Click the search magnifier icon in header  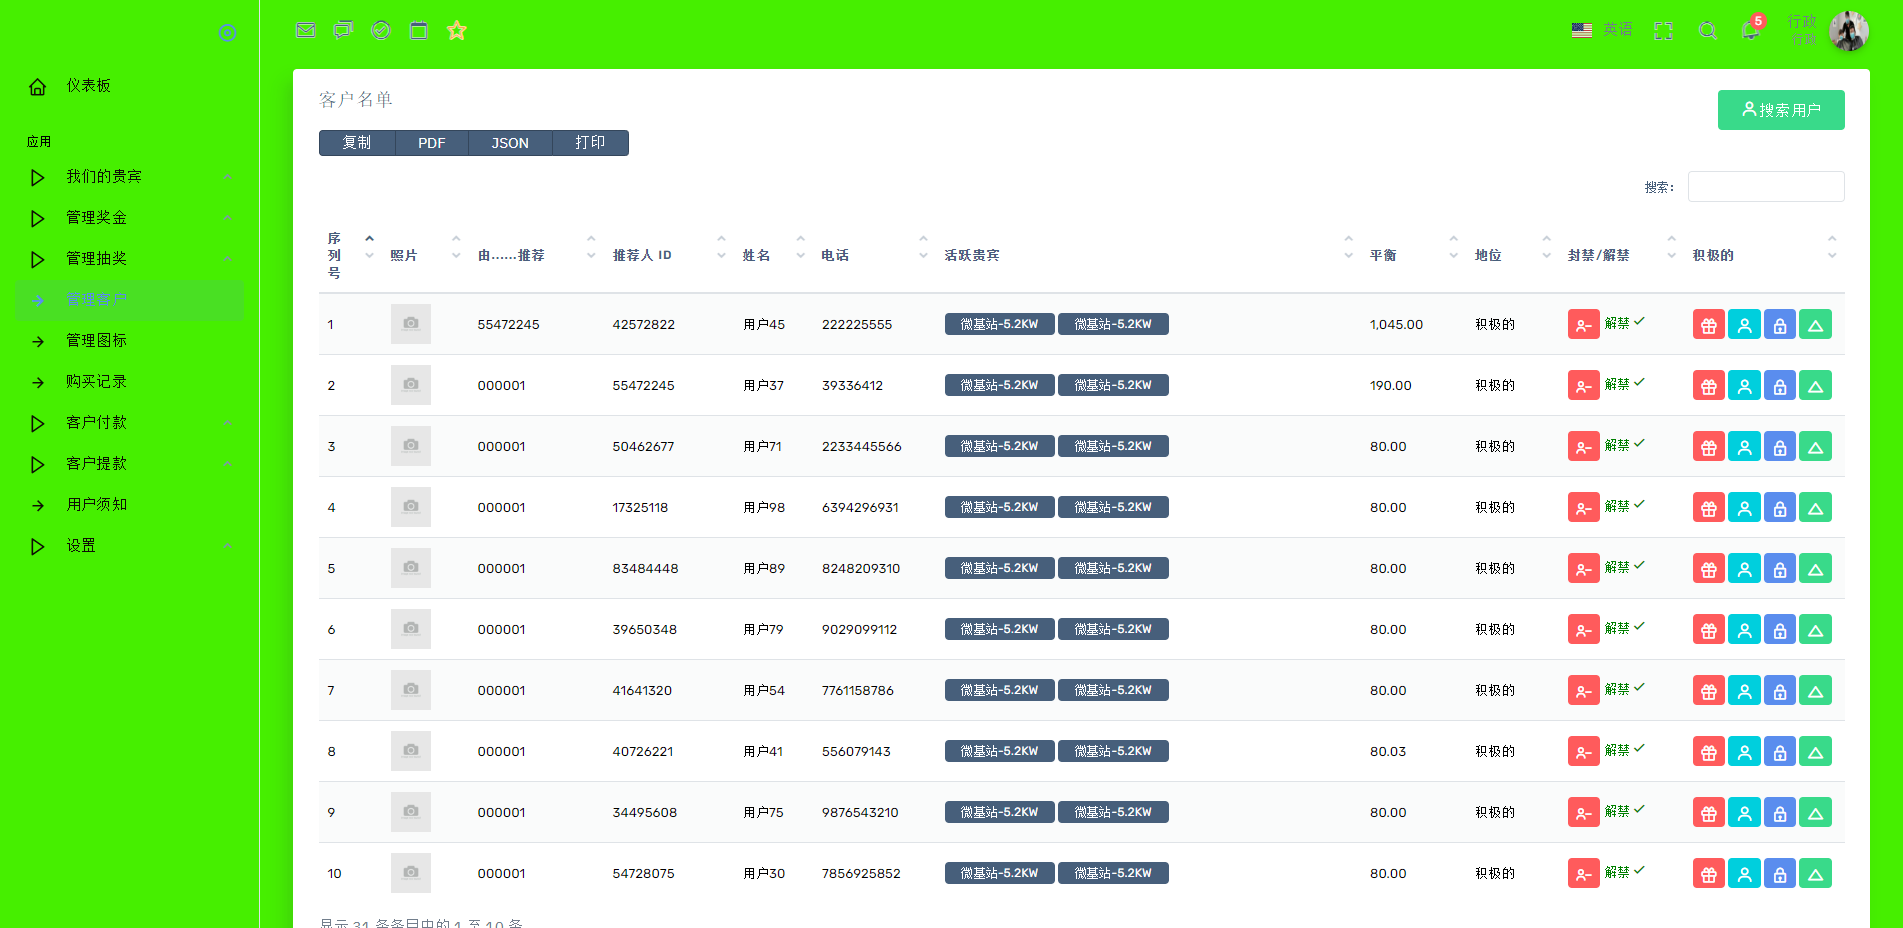click(1708, 31)
